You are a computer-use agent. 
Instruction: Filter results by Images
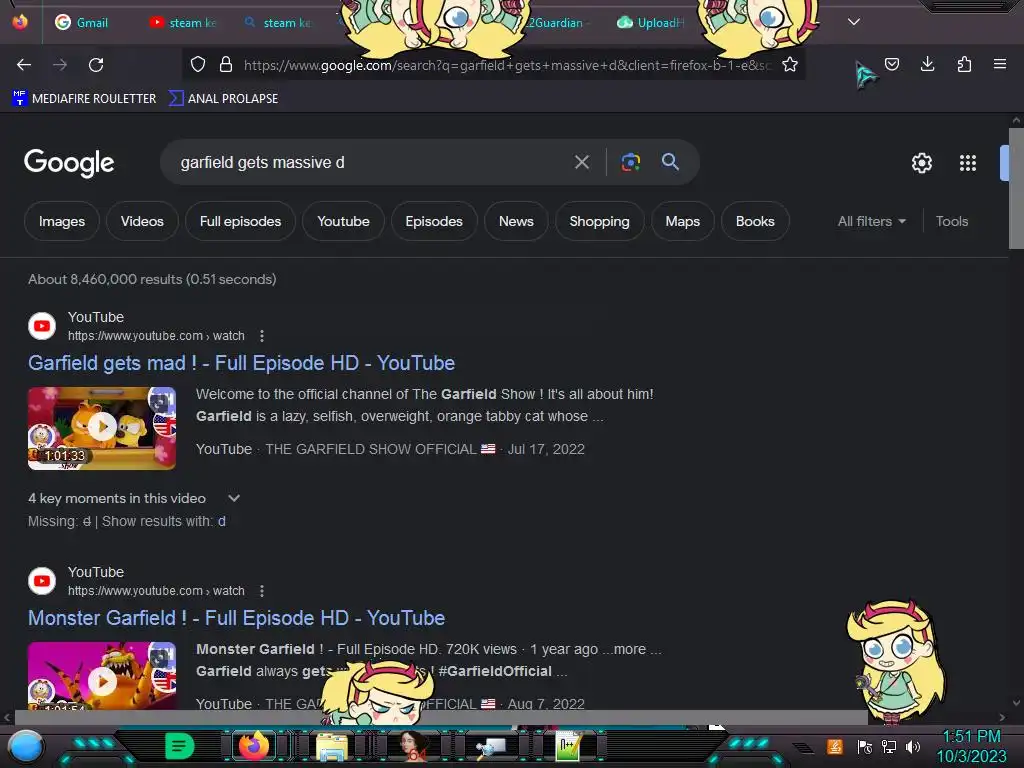[x=62, y=221]
